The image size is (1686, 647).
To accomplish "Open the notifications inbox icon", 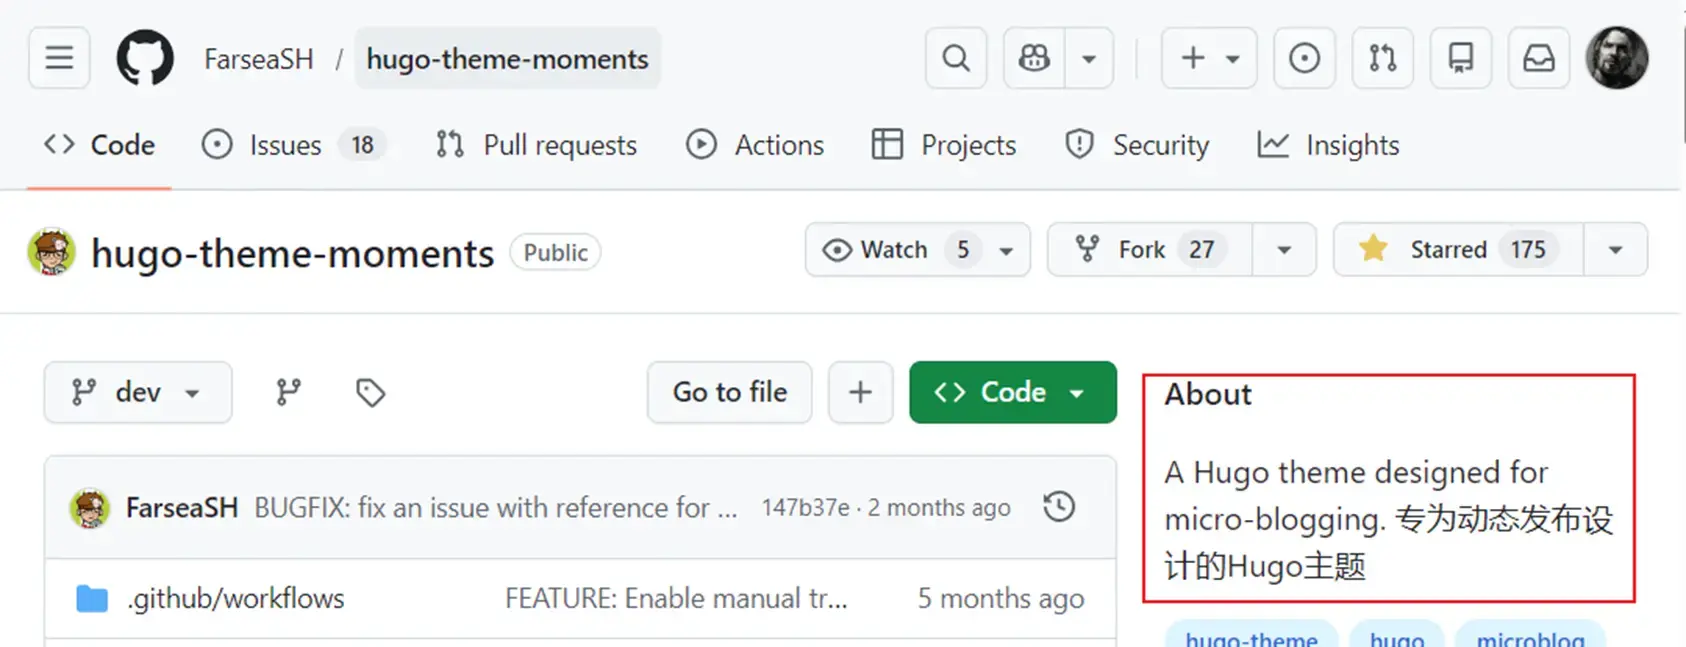I will click(1538, 58).
